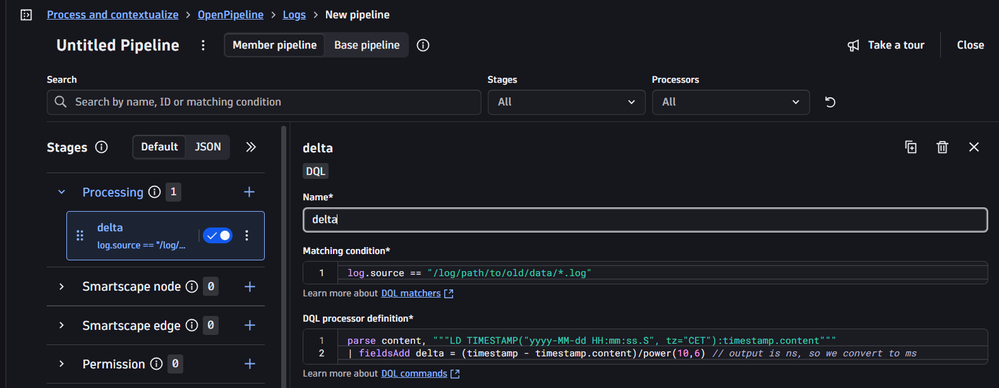
Task: Click the Matching condition code editor
Action: (x=645, y=273)
